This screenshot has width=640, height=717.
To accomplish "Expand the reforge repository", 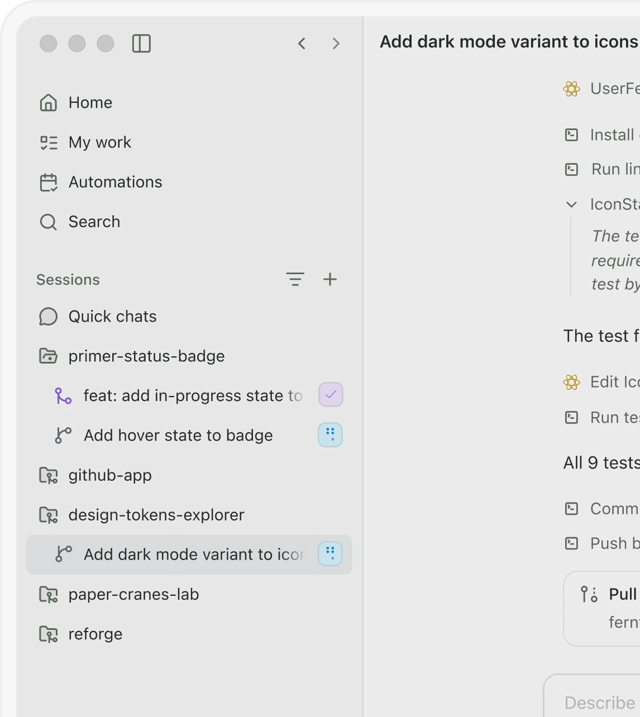I will 189,634.
